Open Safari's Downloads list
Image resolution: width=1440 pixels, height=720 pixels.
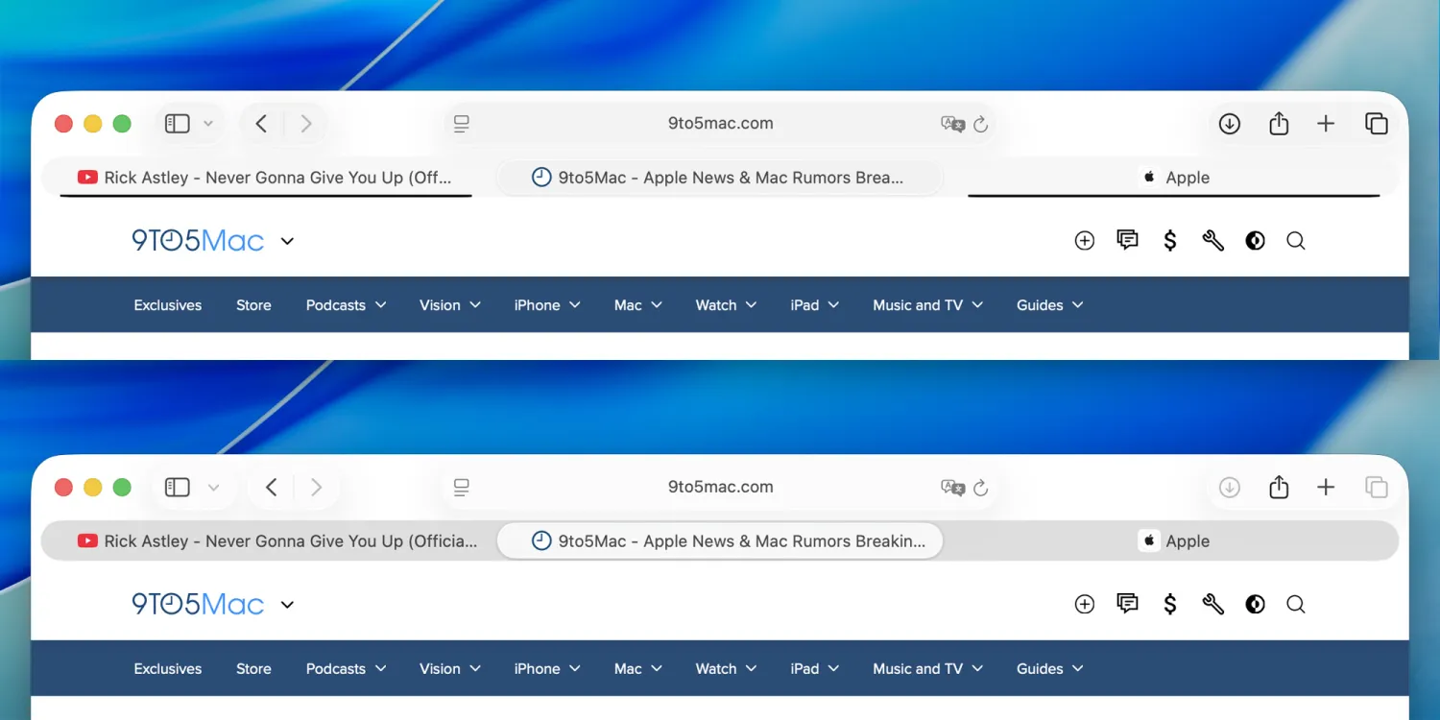coord(1229,123)
